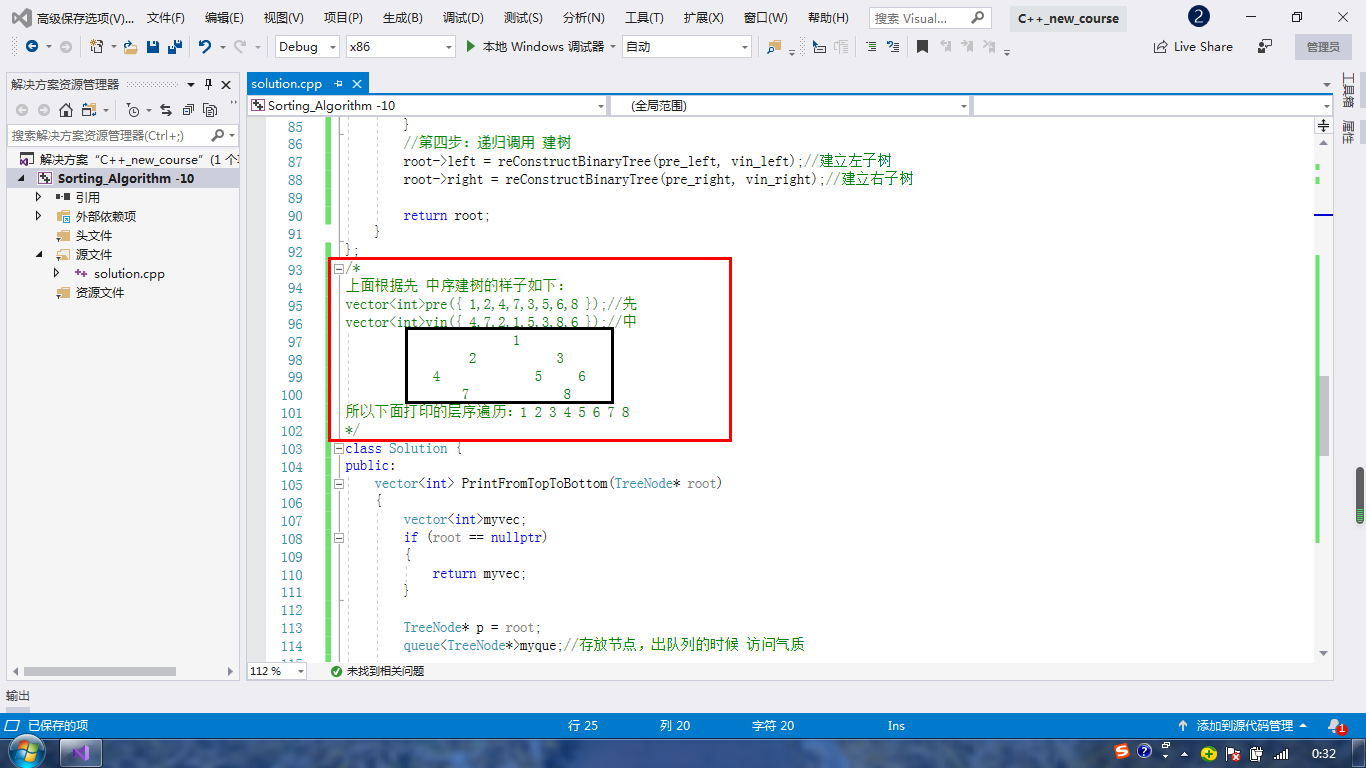Collapse the if block outline at line 108

point(338,538)
